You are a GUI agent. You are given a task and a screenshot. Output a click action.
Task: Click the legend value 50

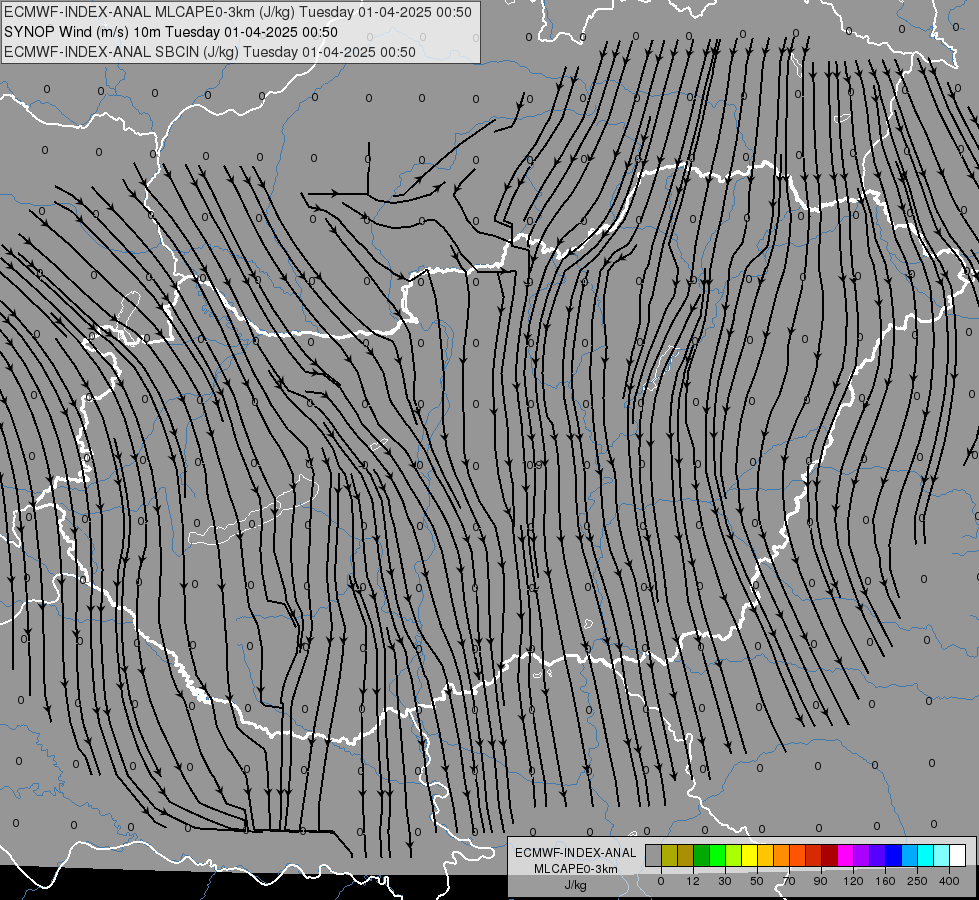[x=756, y=881]
